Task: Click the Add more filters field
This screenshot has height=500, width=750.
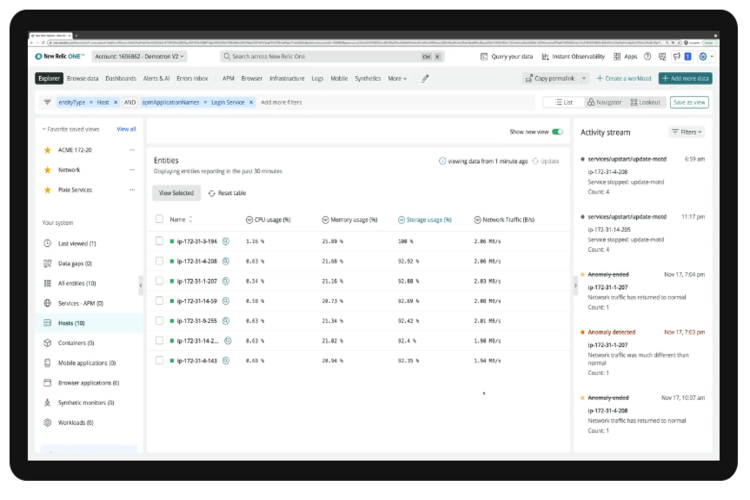Action: tap(281, 102)
